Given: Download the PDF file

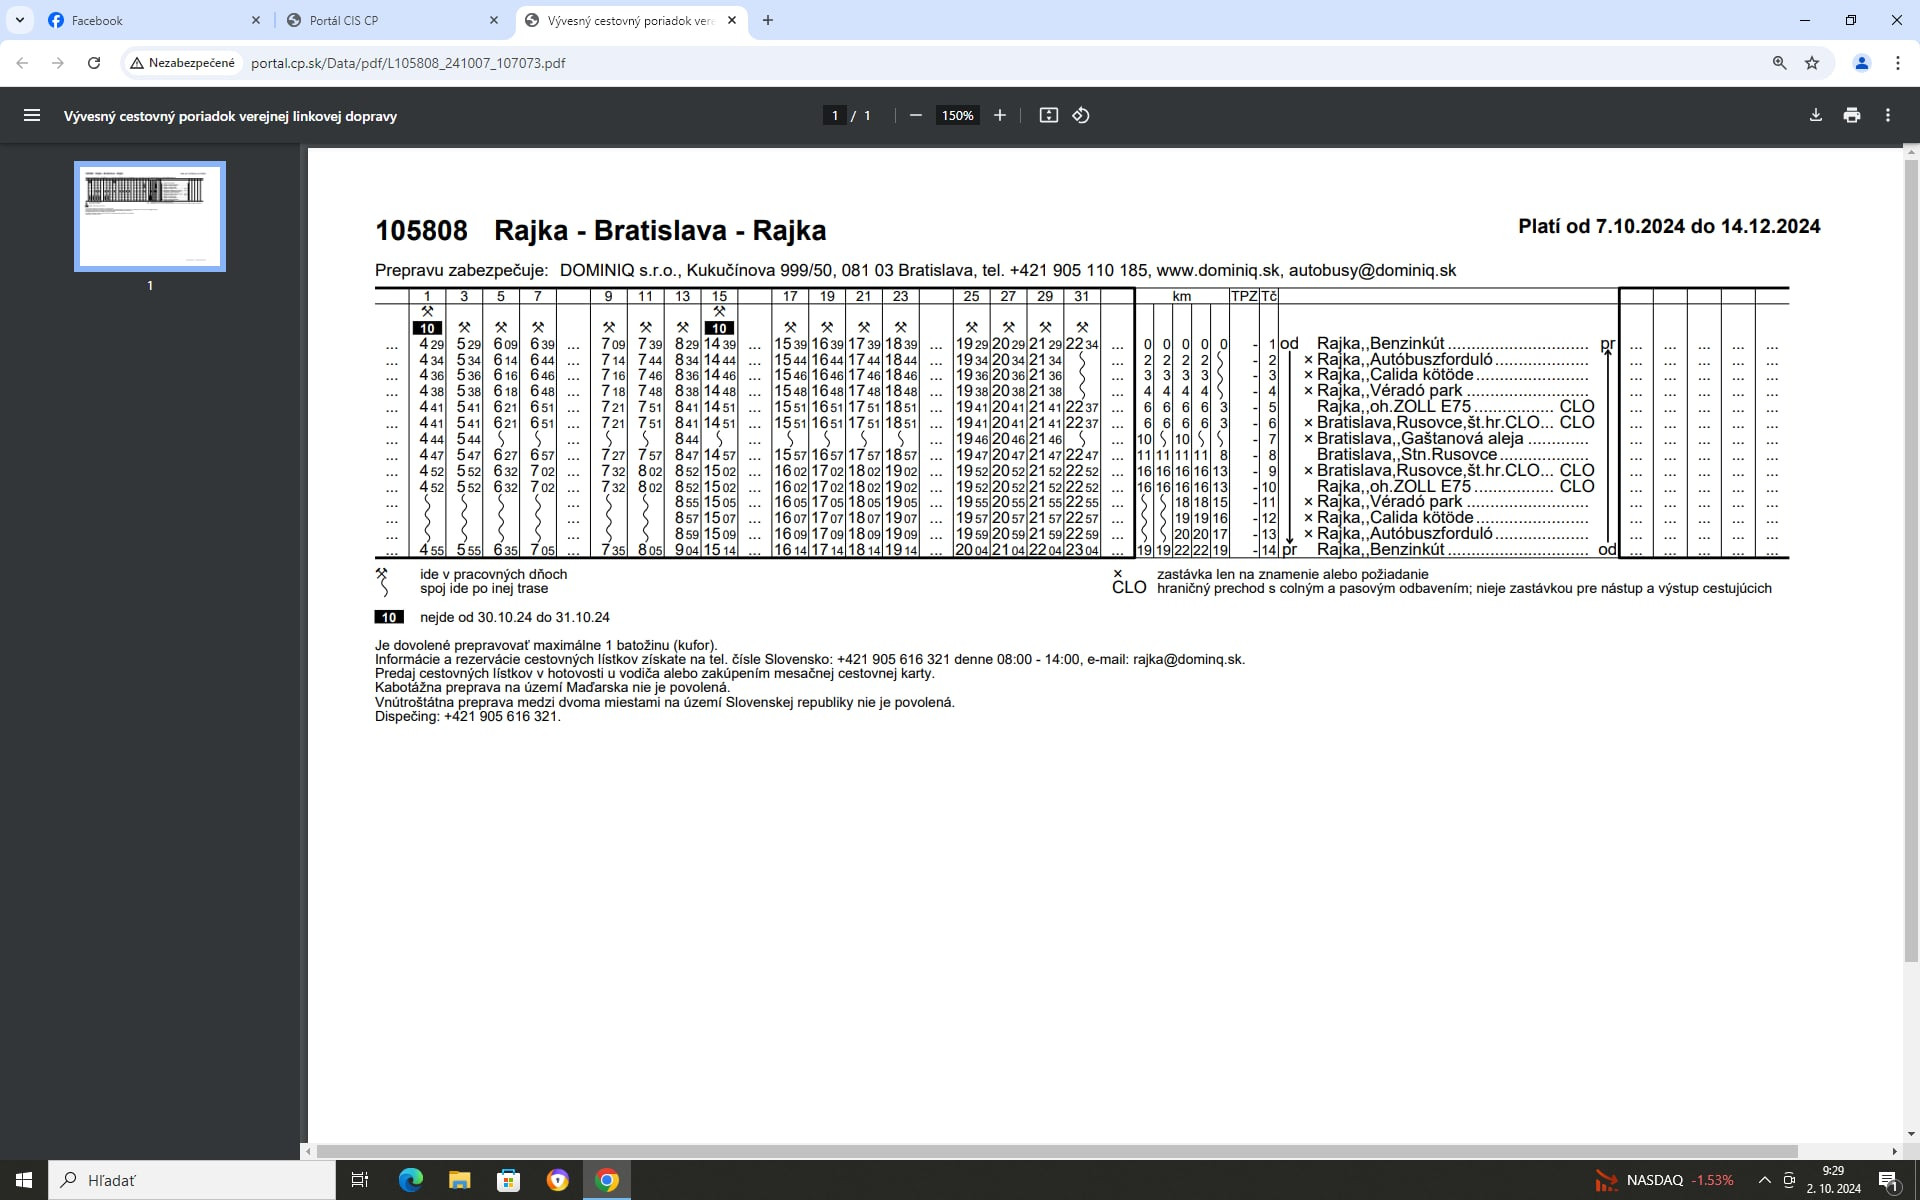Looking at the screenshot, I should click(1815, 115).
